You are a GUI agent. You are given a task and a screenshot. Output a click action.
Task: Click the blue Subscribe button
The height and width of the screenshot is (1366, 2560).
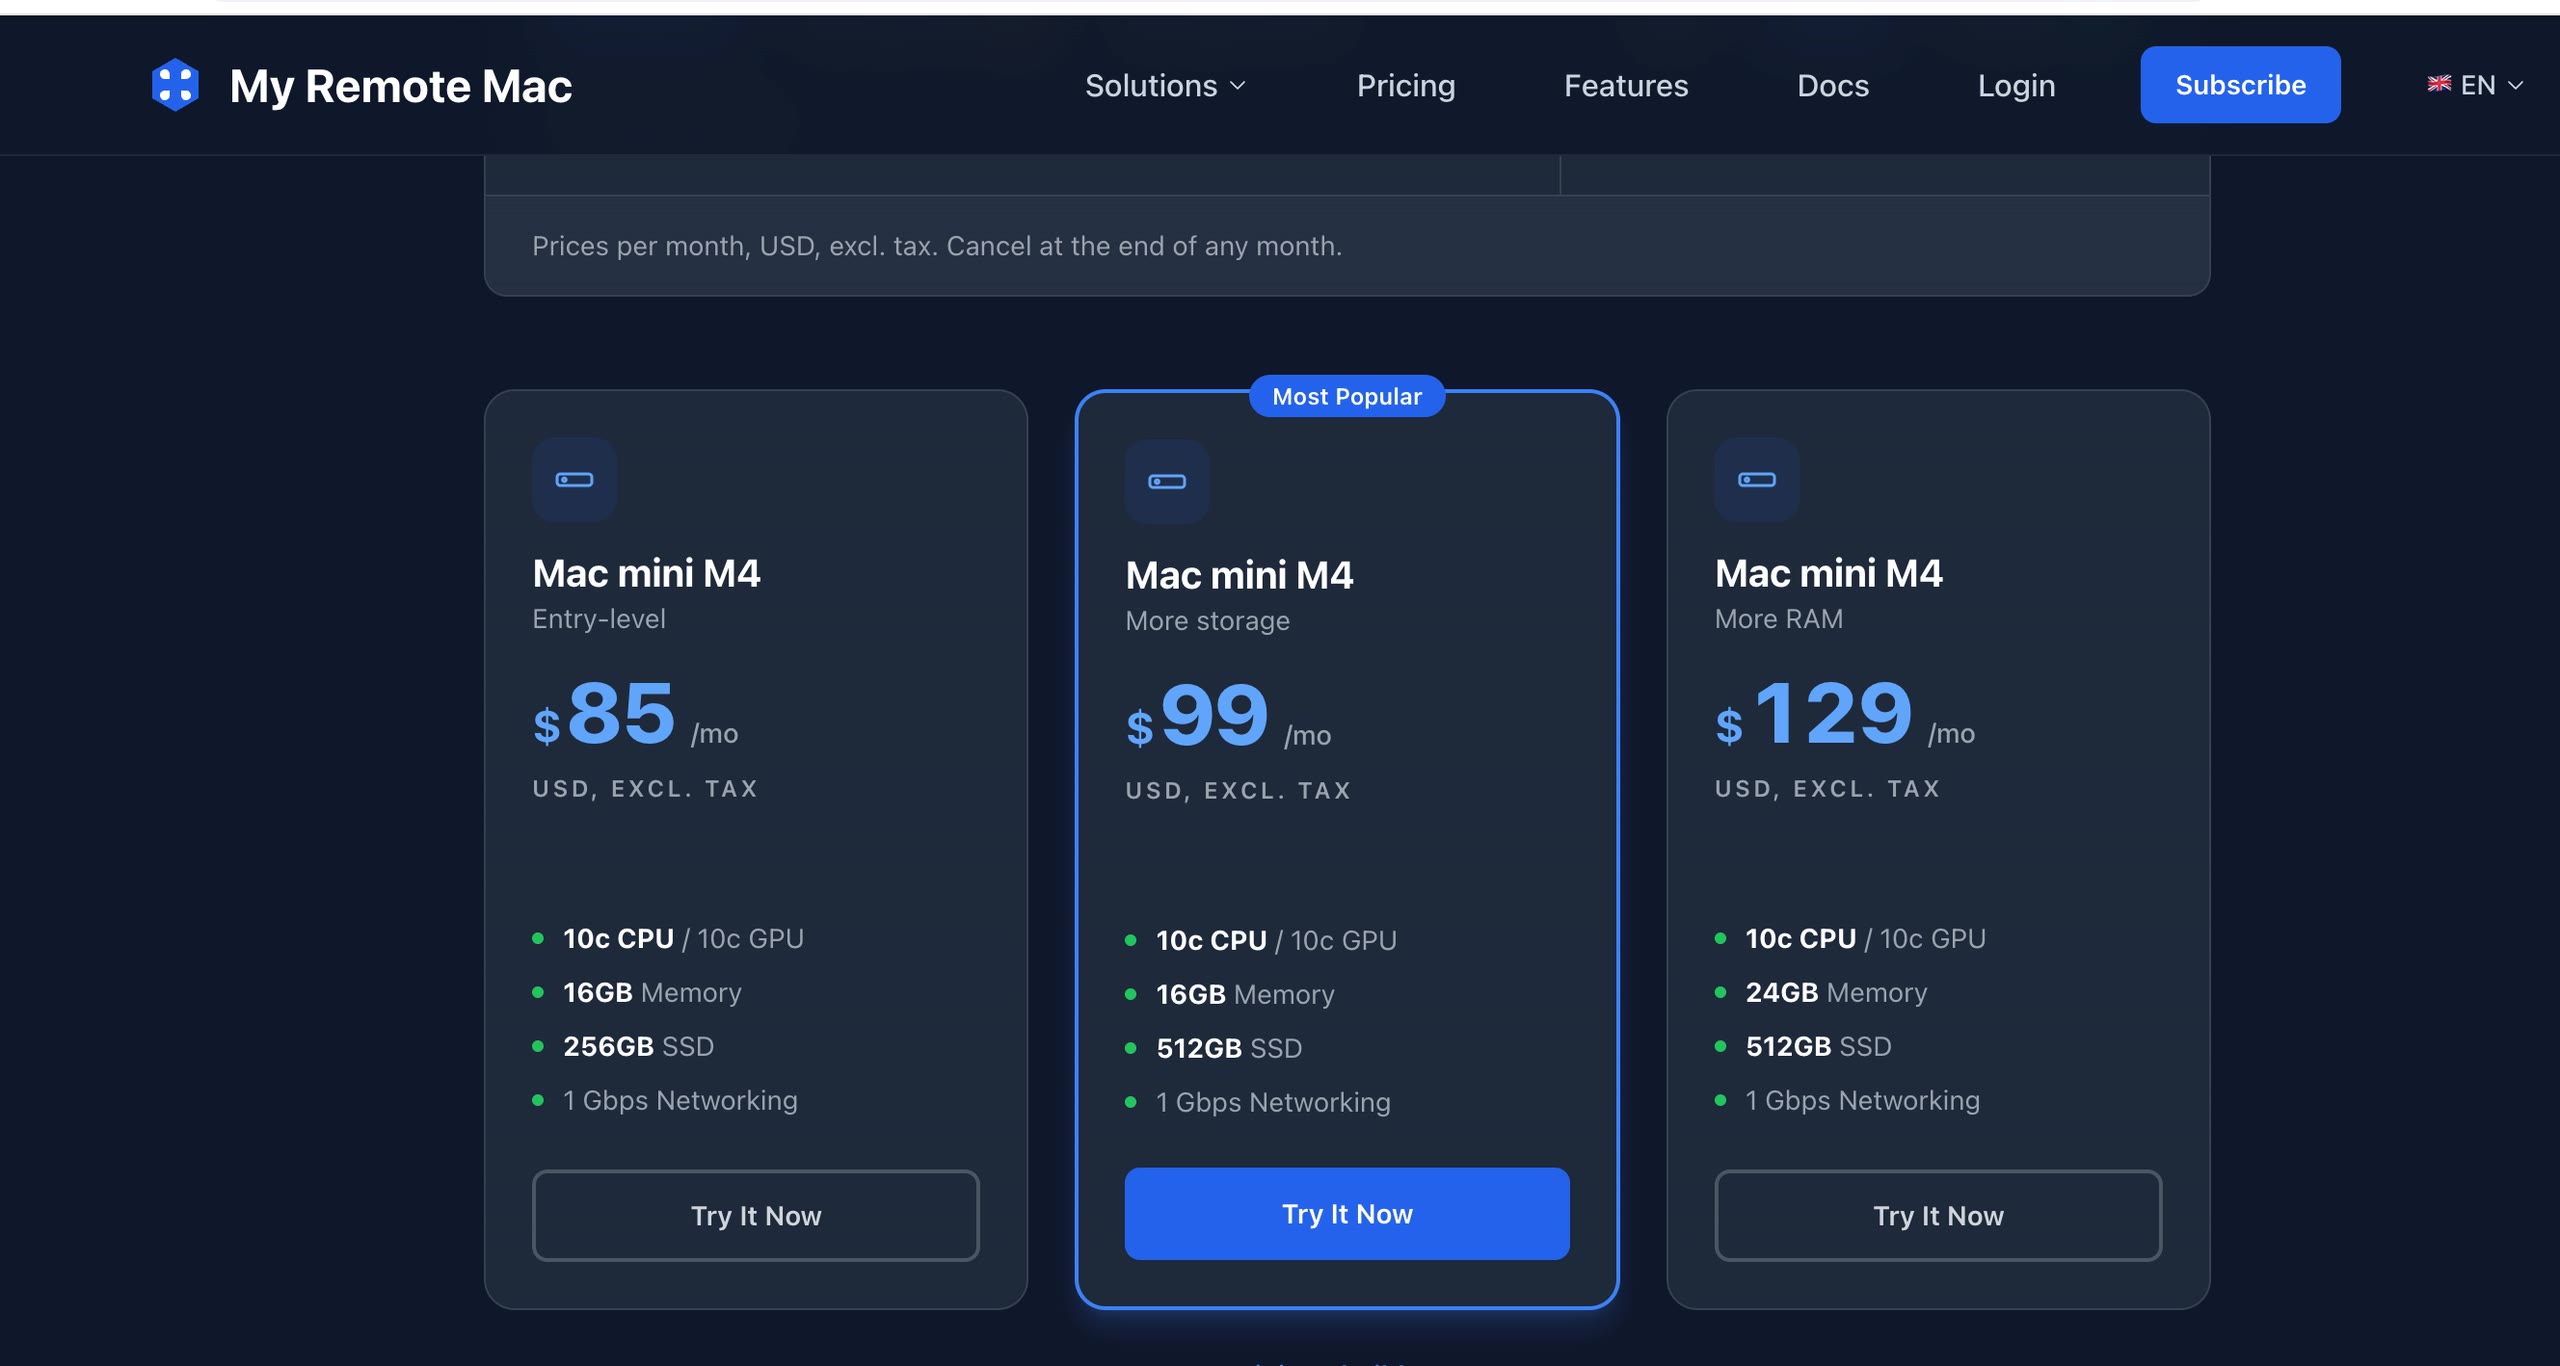click(2240, 85)
